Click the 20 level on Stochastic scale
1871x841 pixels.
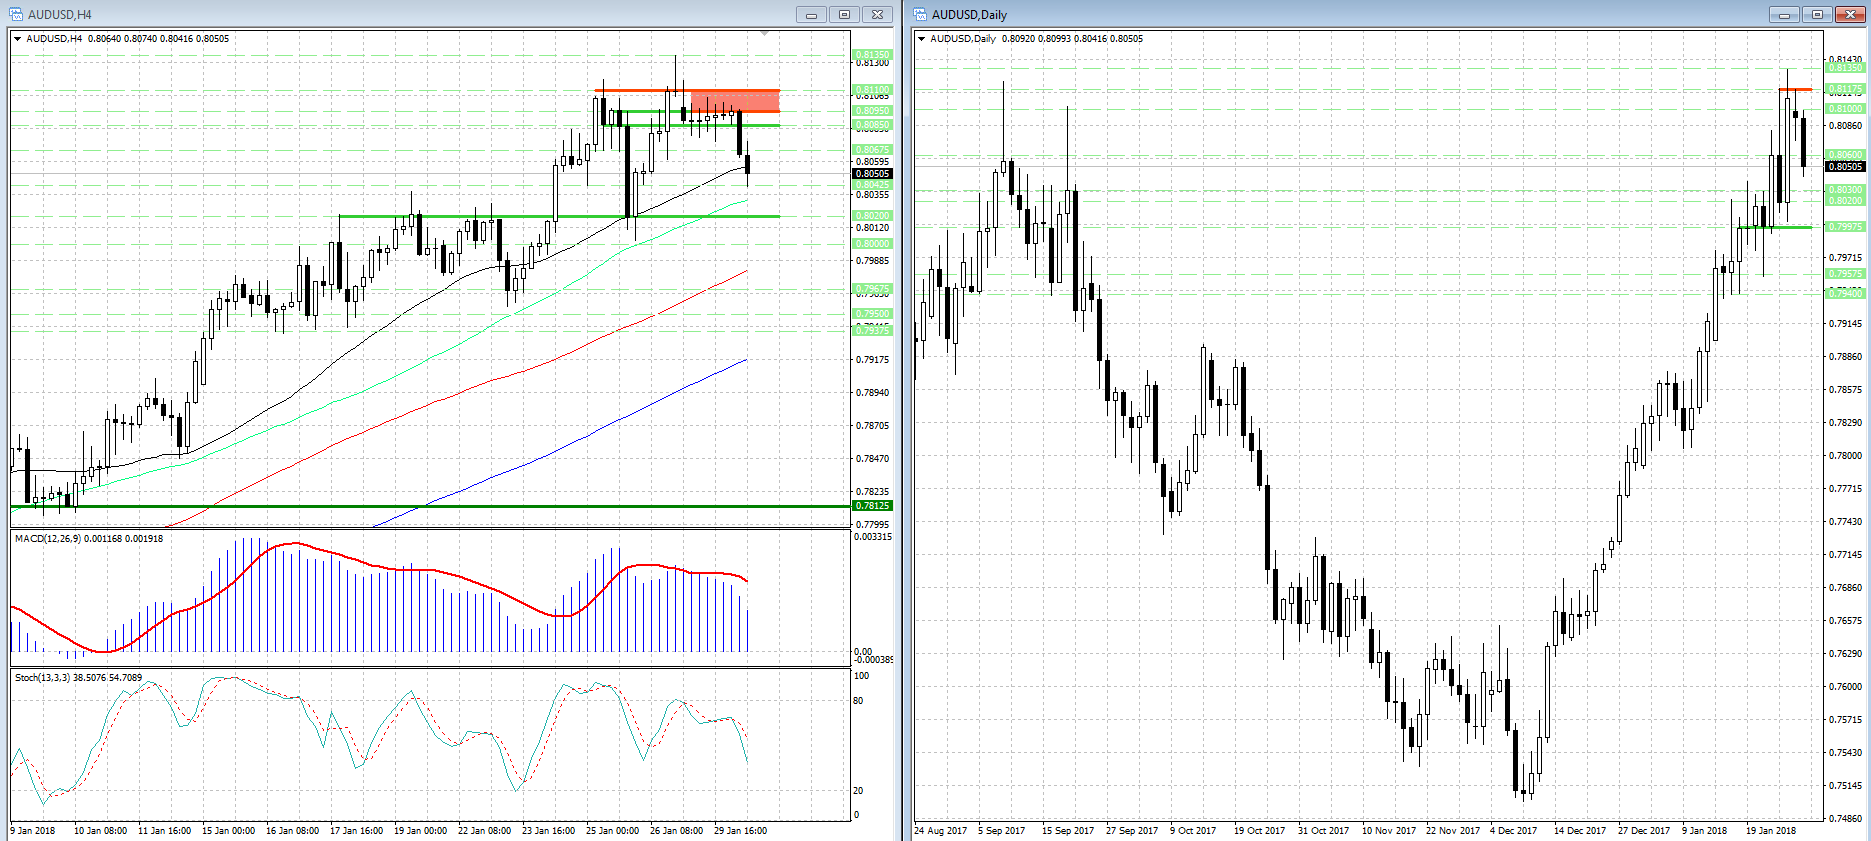858,791
